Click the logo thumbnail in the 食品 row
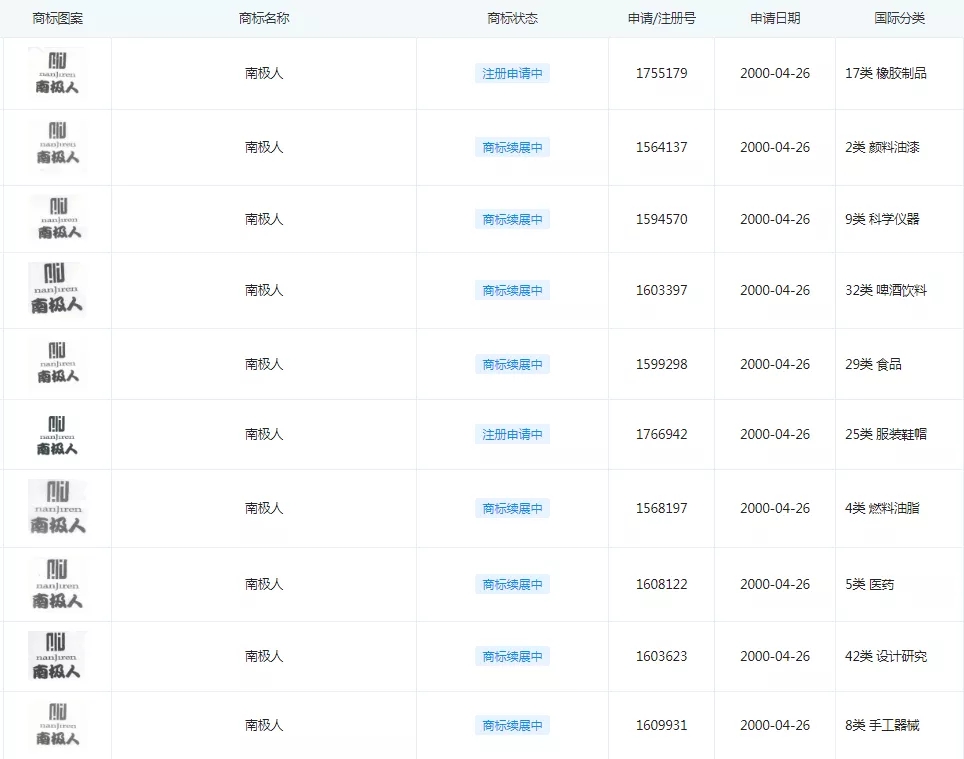 [57, 364]
